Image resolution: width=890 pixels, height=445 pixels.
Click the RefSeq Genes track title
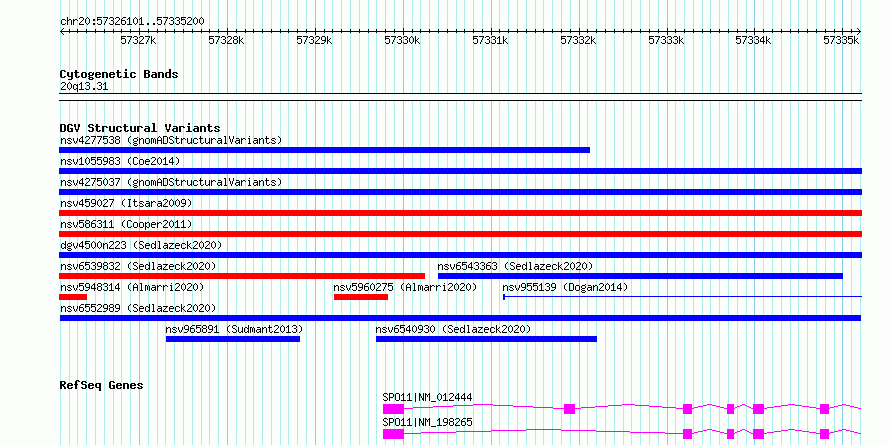pos(101,385)
